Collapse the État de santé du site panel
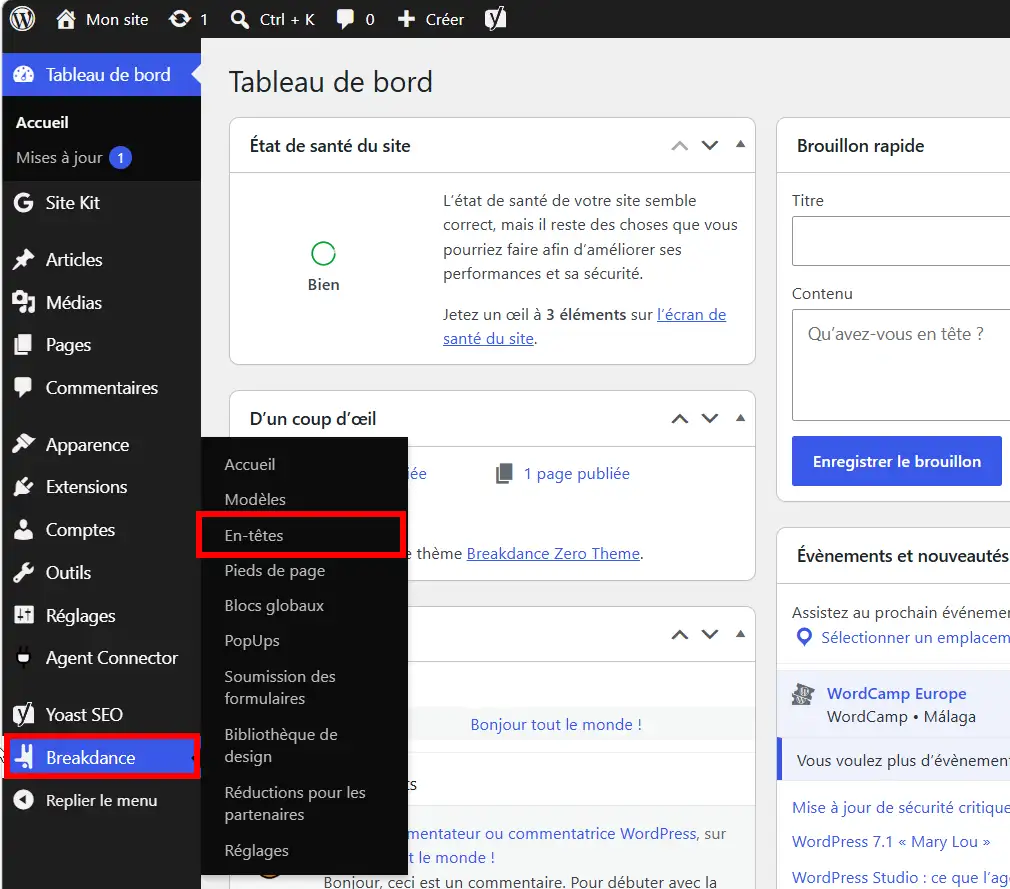Image resolution: width=1010 pixels, height=889 pixels. 741,144
